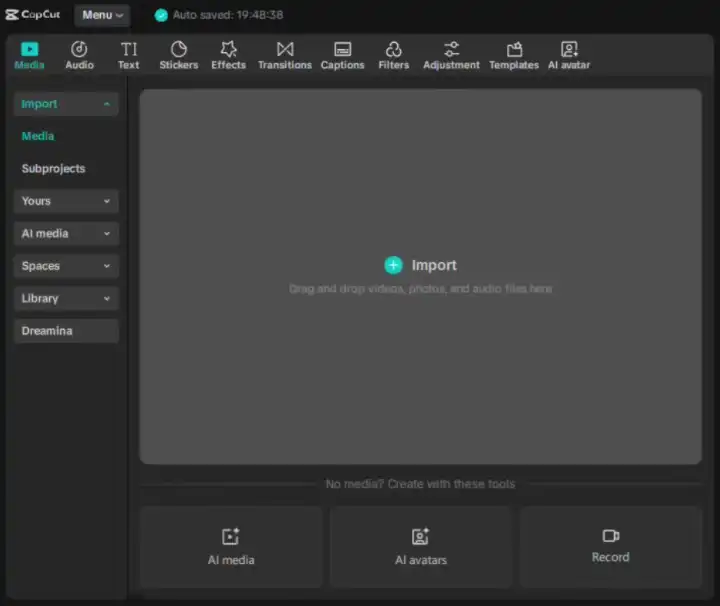Open the Stickers panel icon
Viewport: 720px width, 606px height.
[x=179, y=49]
